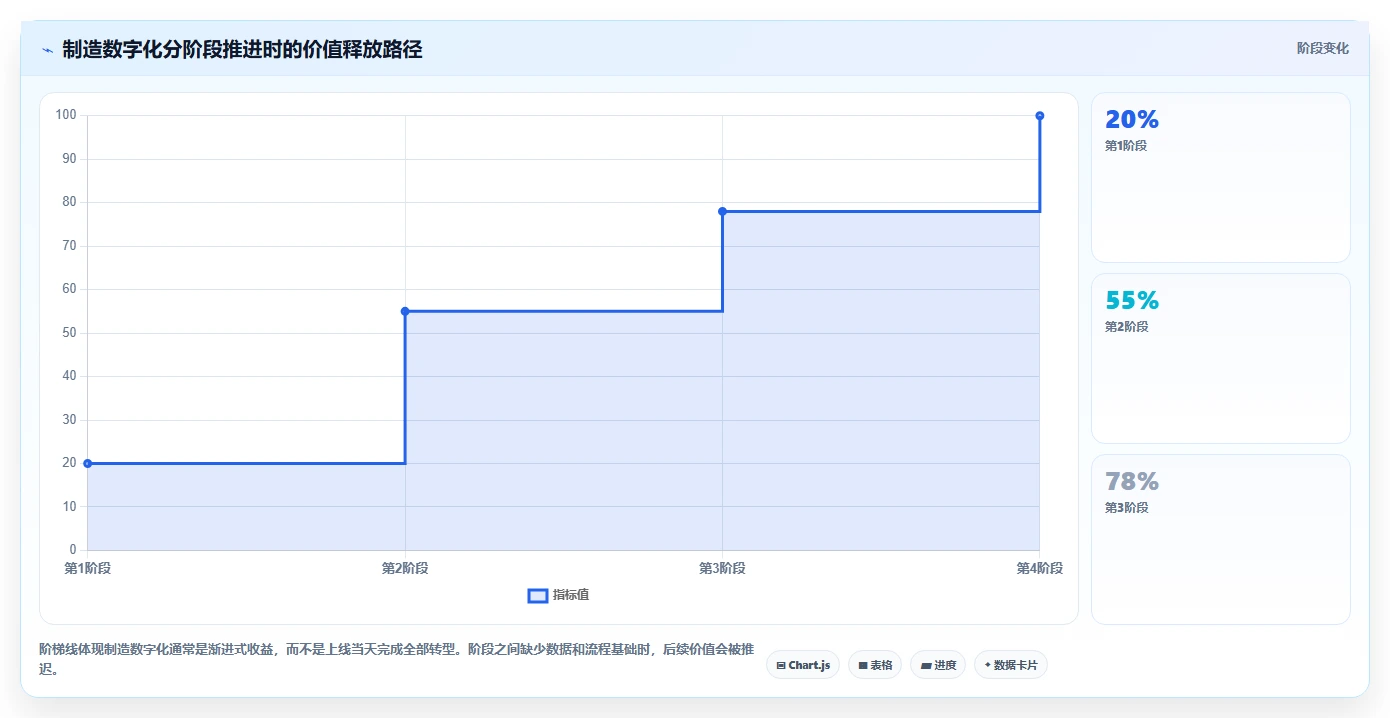Screen dimensions: 1390x718
Task: Click the lightning icon beside the title
Action: click(x=47, y=50)
